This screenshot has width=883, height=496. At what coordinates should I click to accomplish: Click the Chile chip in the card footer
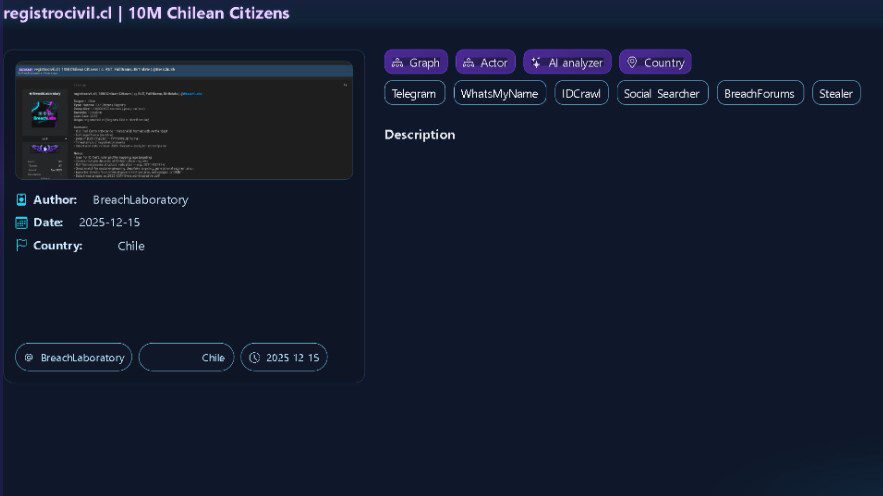tap(186, 358)
